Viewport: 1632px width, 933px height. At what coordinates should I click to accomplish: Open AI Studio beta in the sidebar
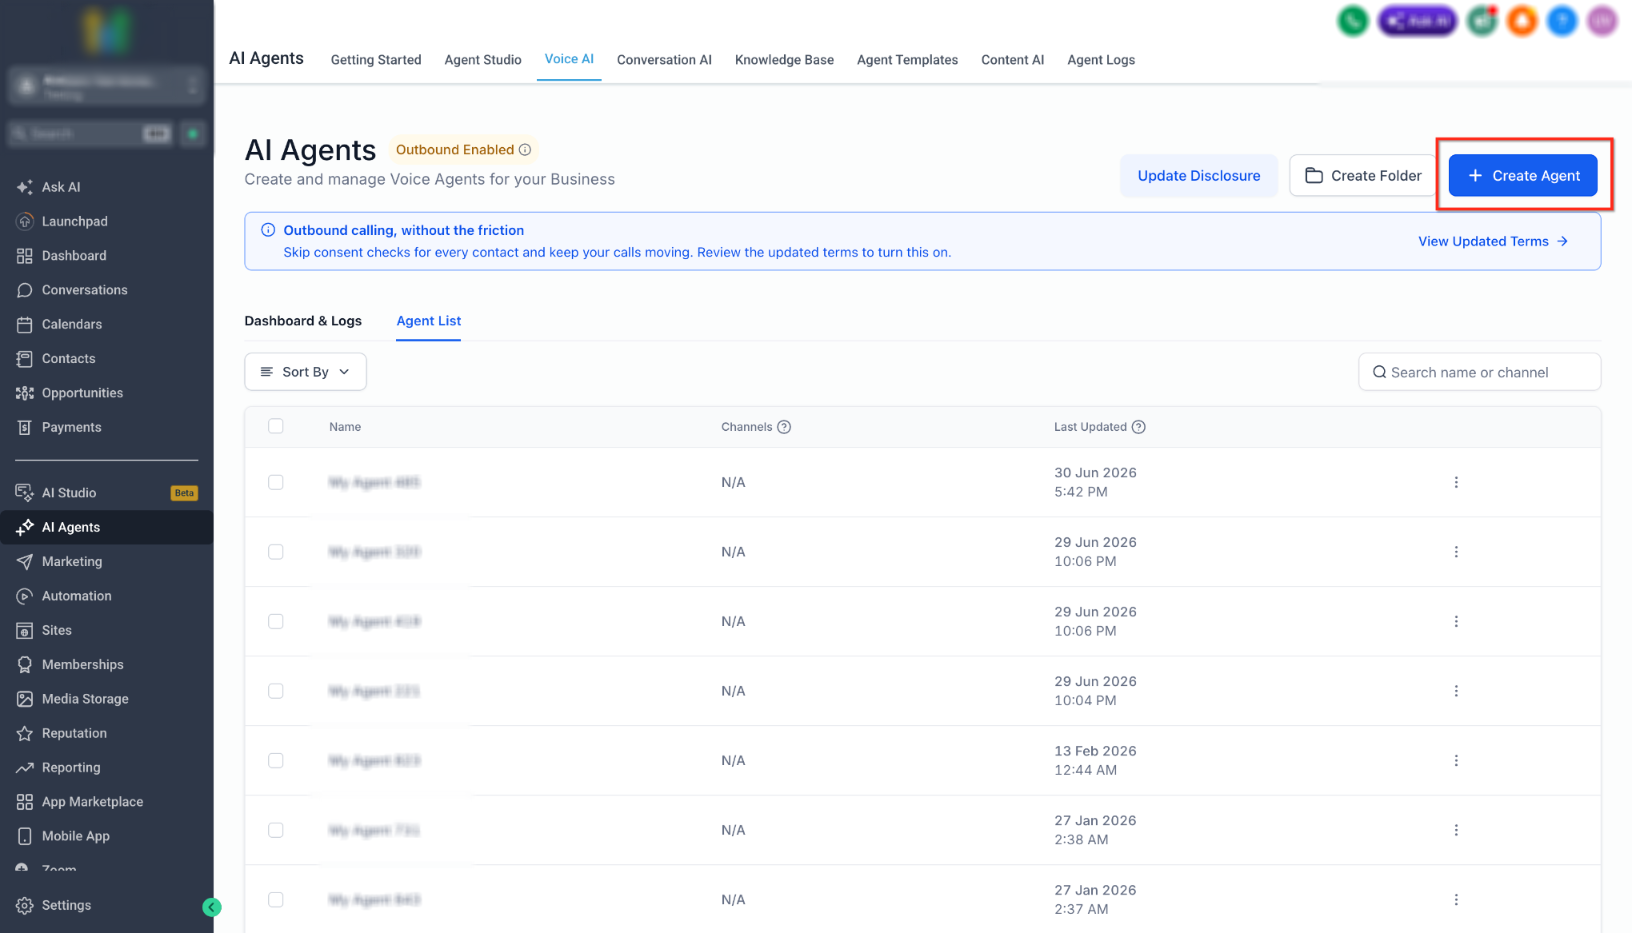click(x=107, y=493)
